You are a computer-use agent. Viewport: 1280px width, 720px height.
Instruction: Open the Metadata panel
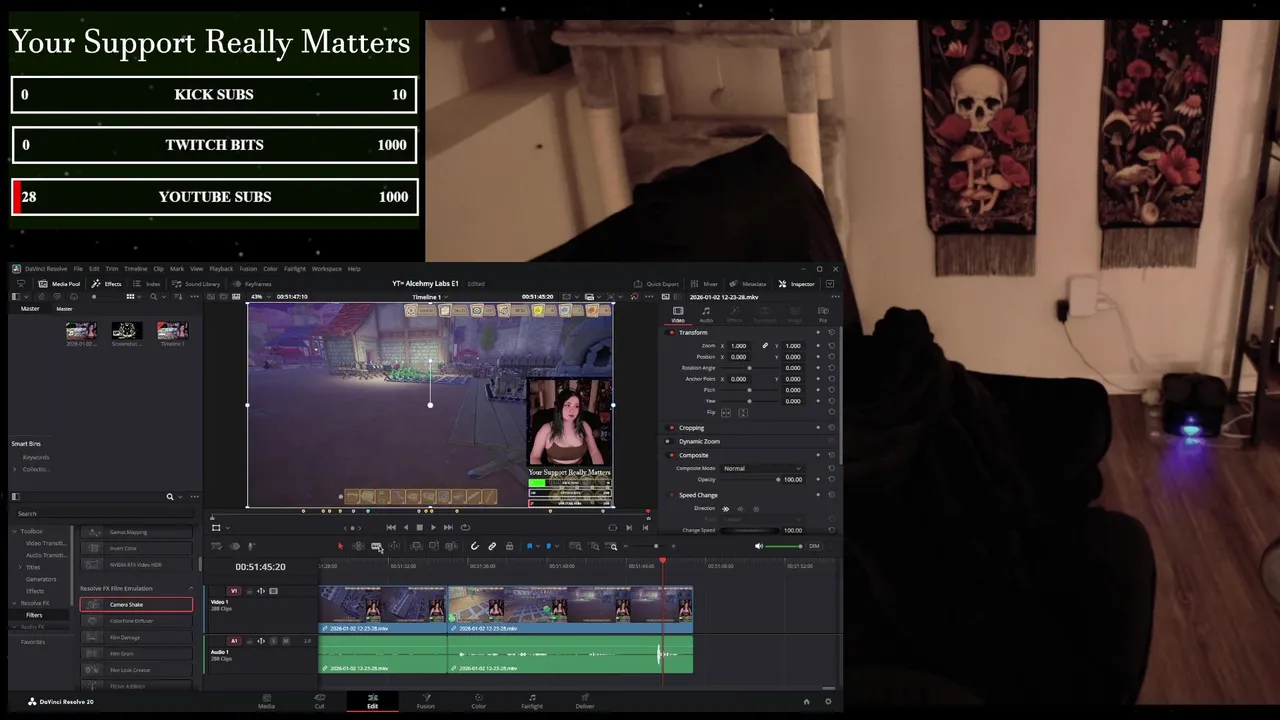point(748,284)
